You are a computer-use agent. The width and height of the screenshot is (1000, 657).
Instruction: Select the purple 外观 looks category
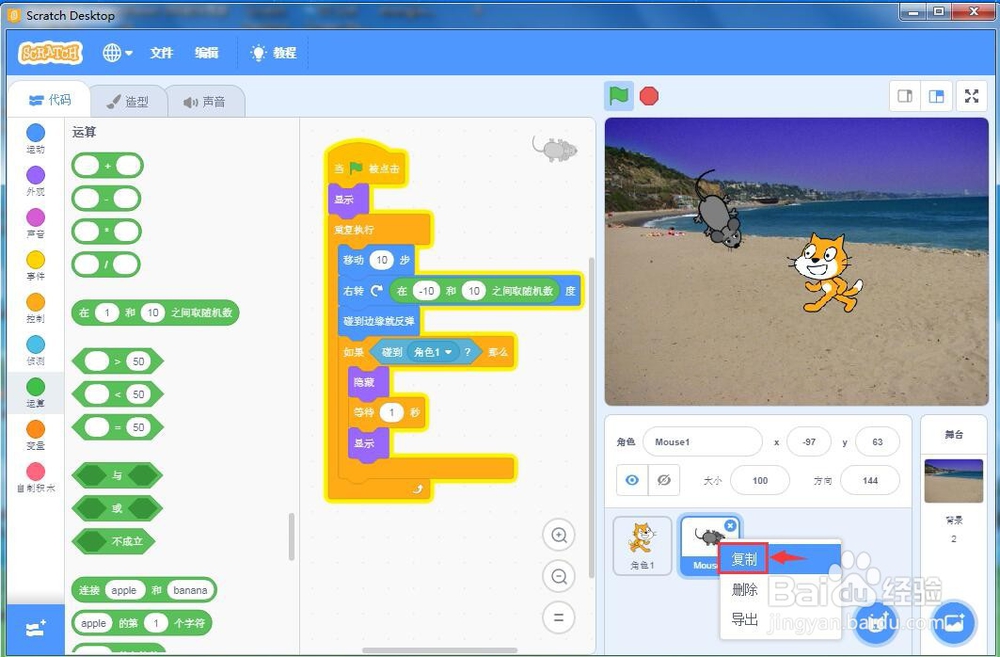coord(36,181)
